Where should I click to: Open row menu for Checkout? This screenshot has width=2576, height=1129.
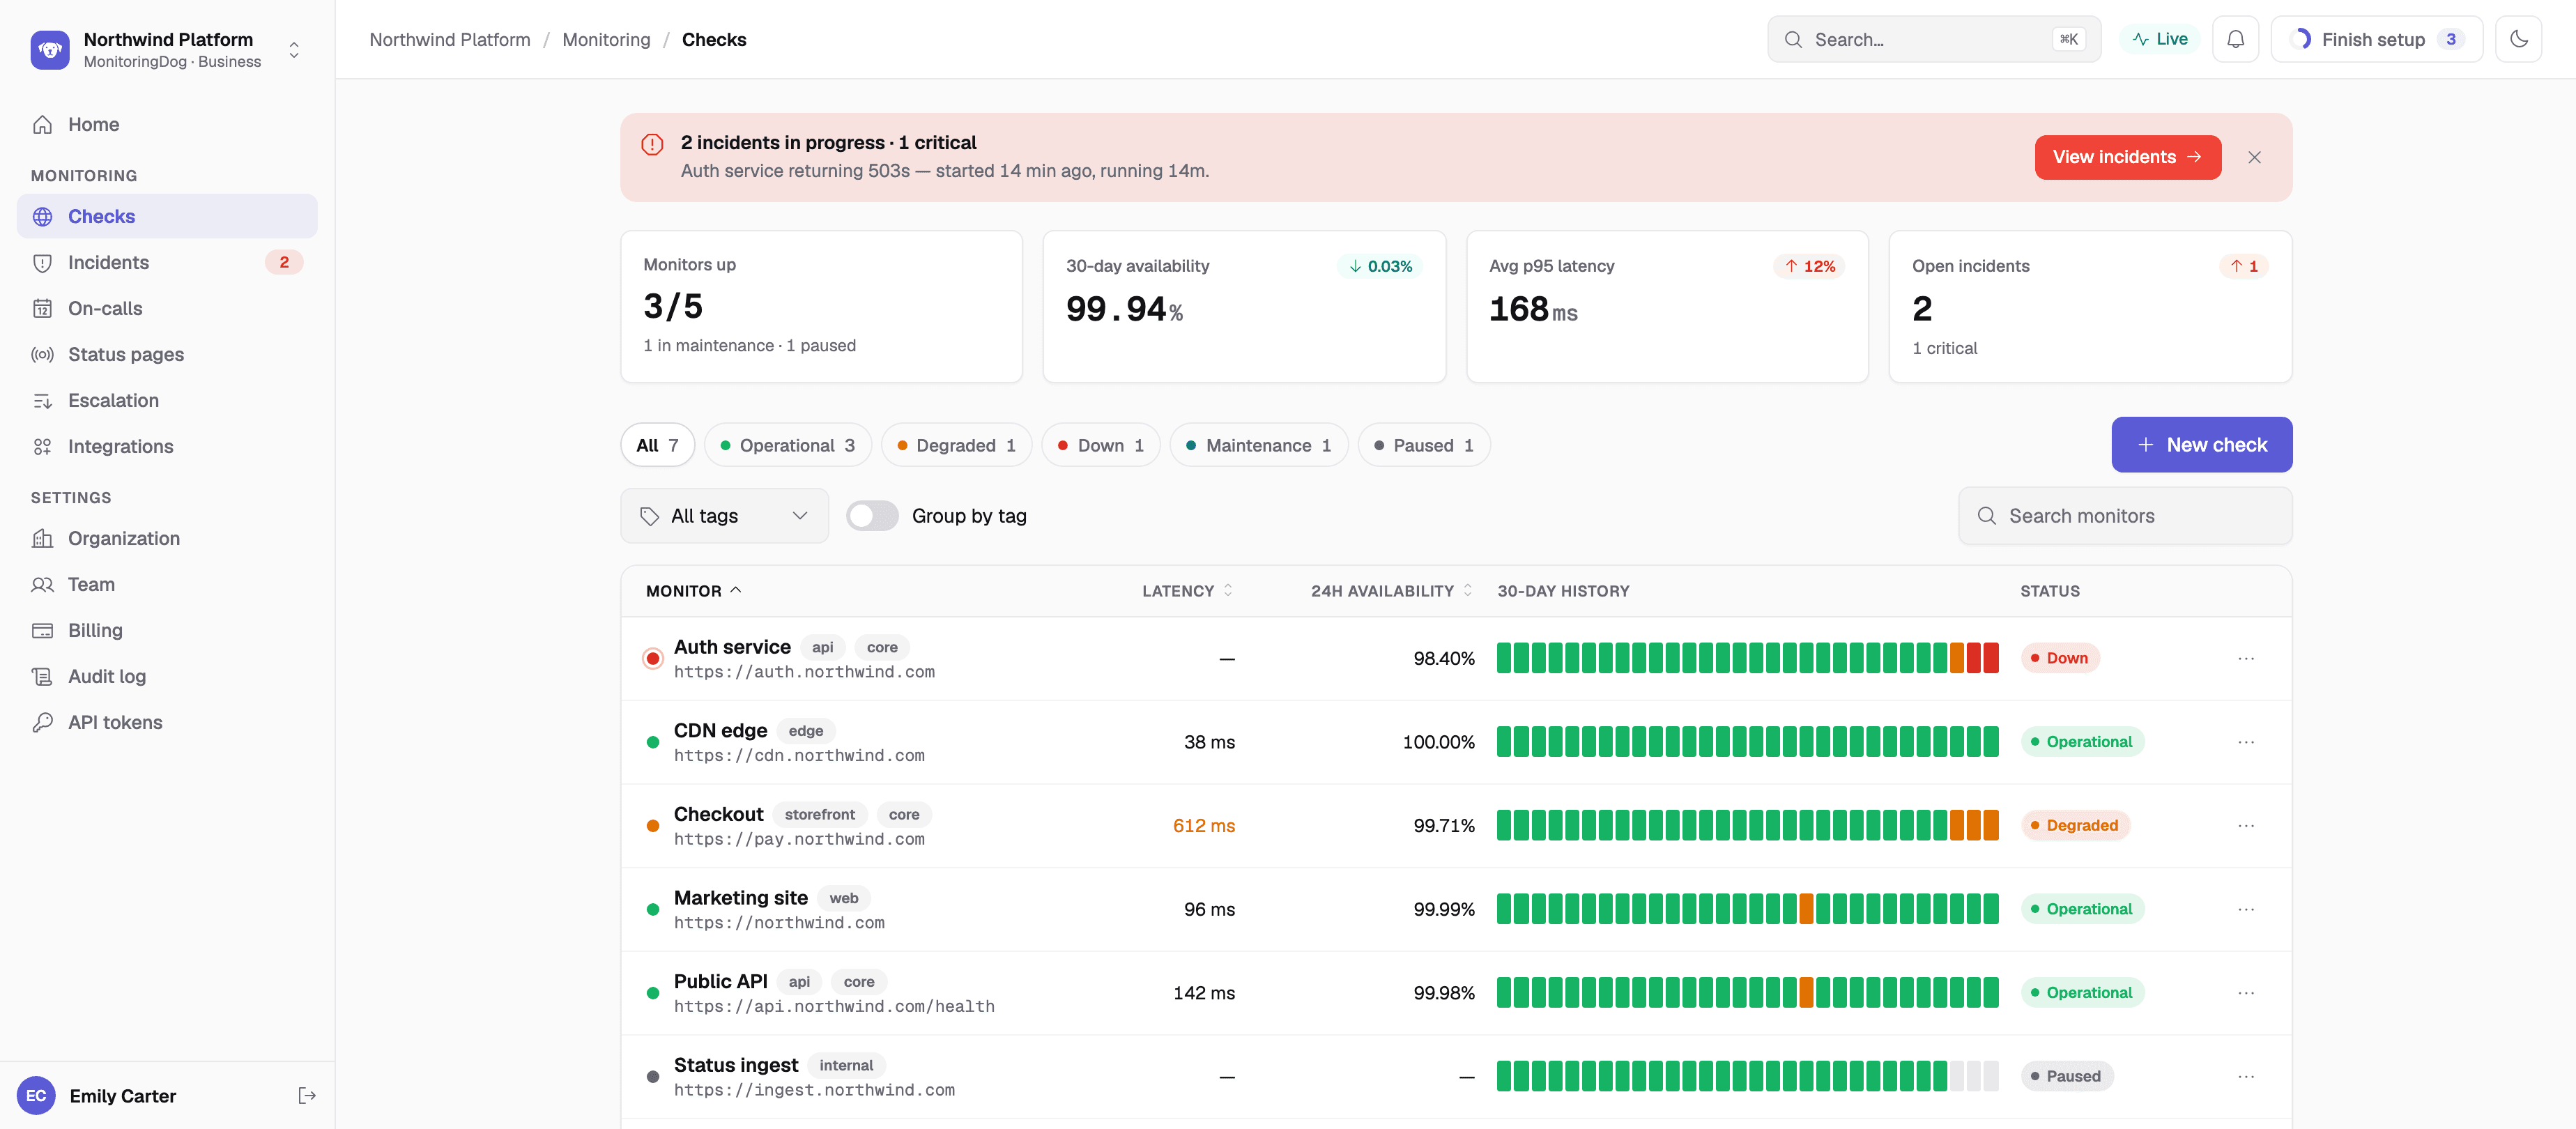(x=2246, y=826)
